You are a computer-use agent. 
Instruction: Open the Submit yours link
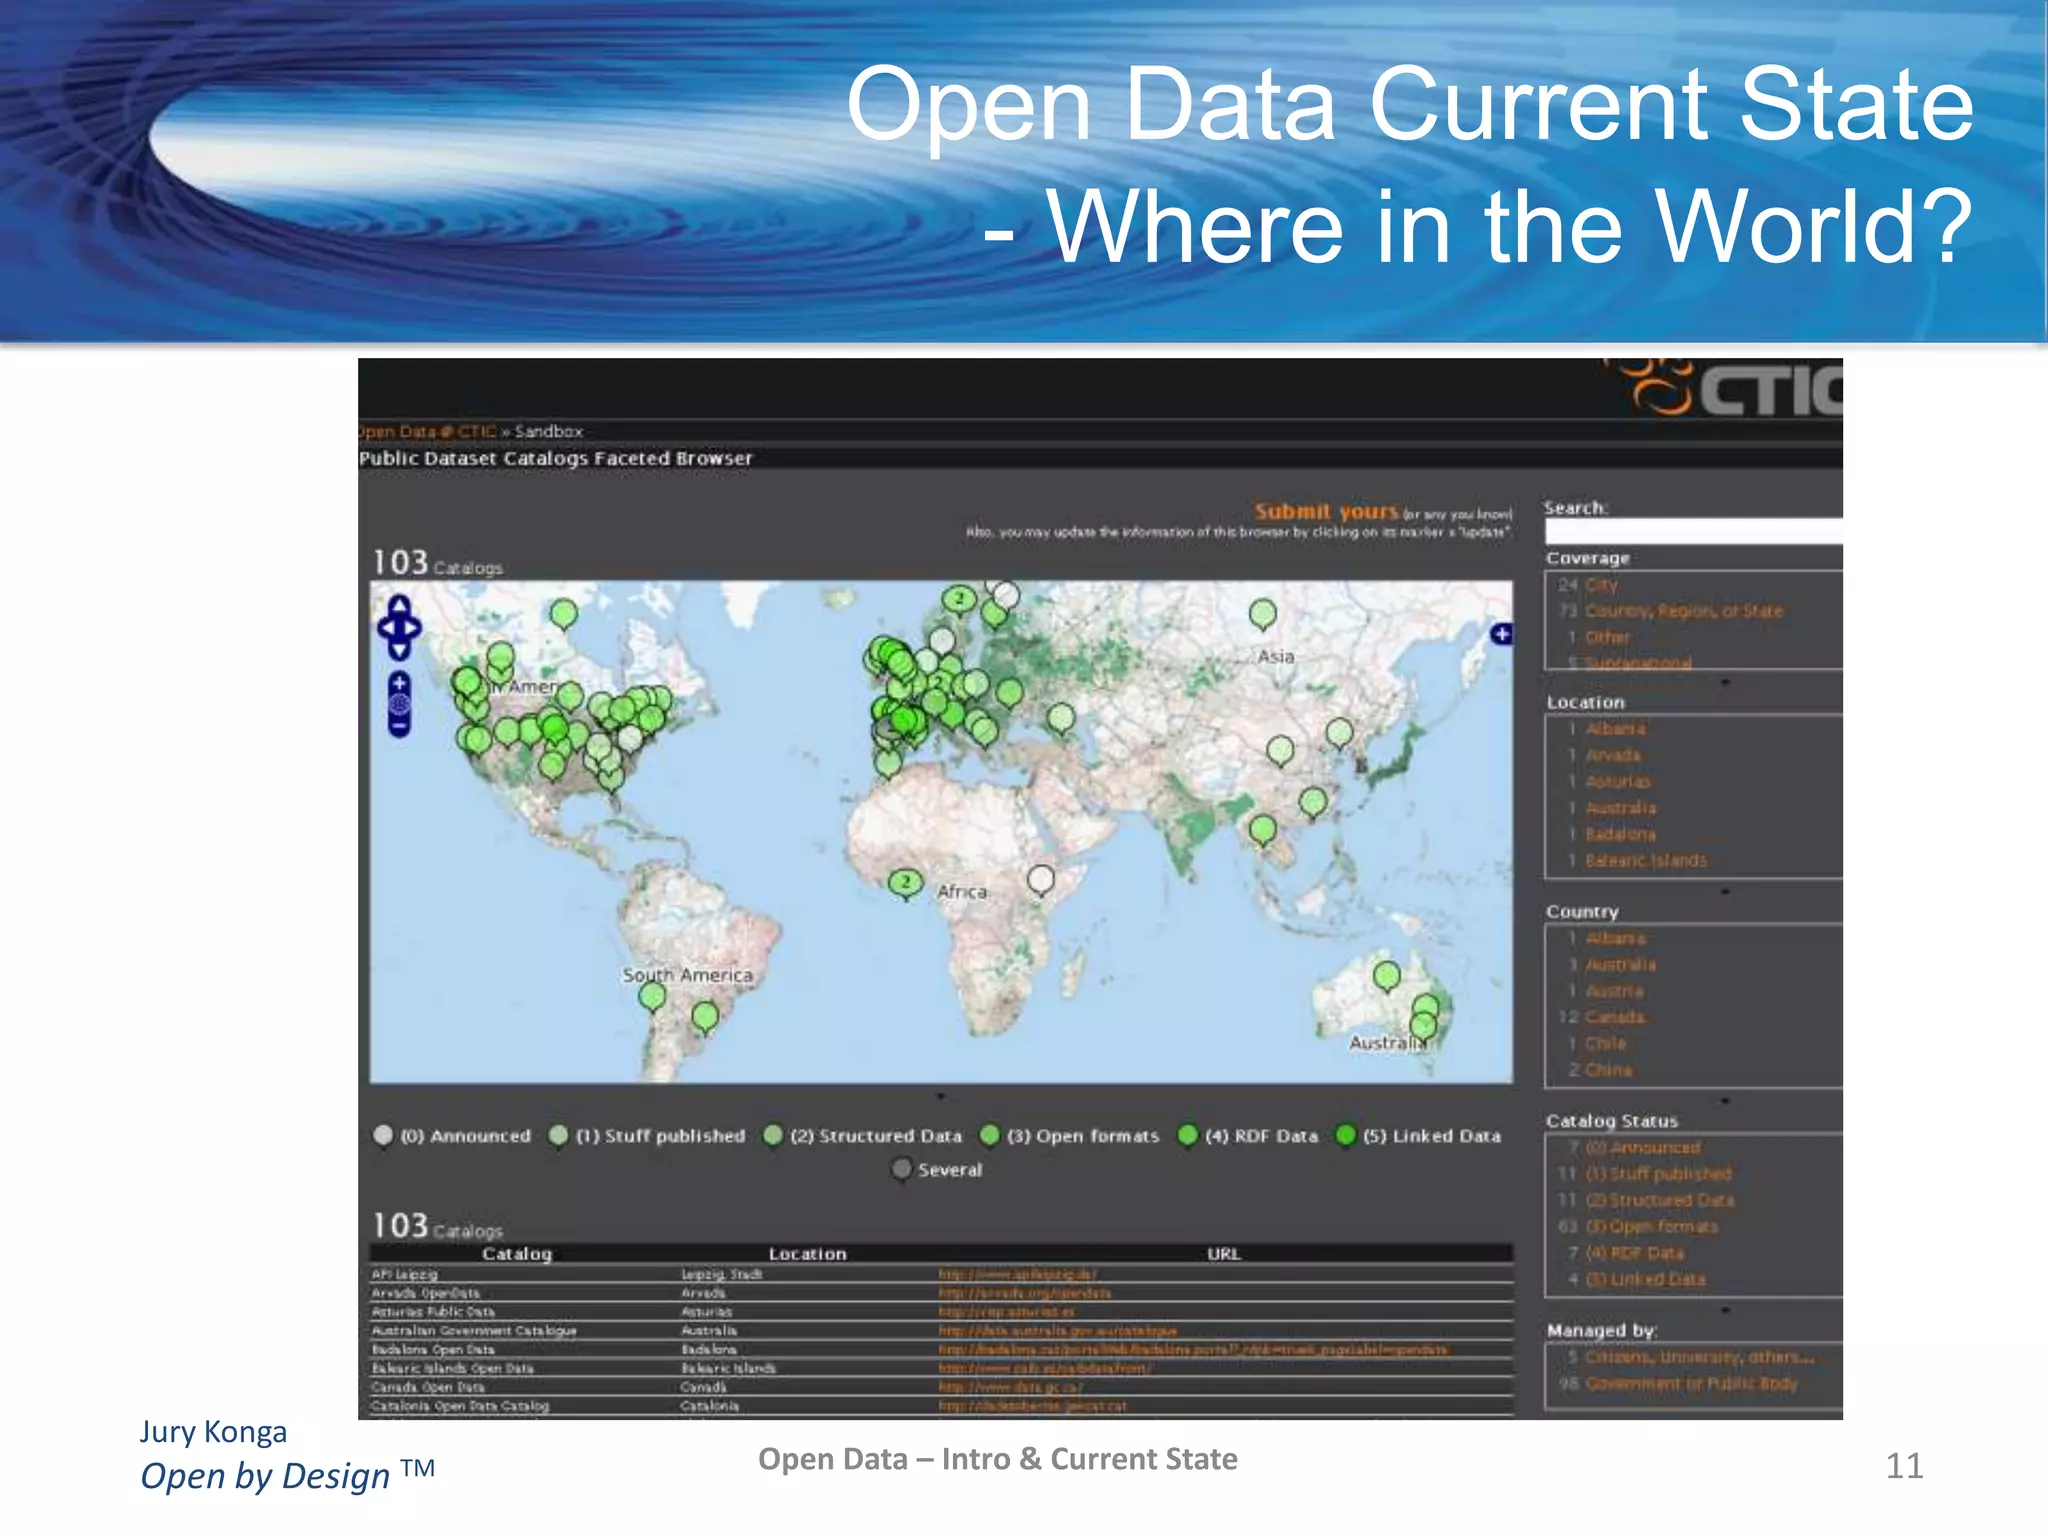pyautogui.click(x=1327, y=511)
